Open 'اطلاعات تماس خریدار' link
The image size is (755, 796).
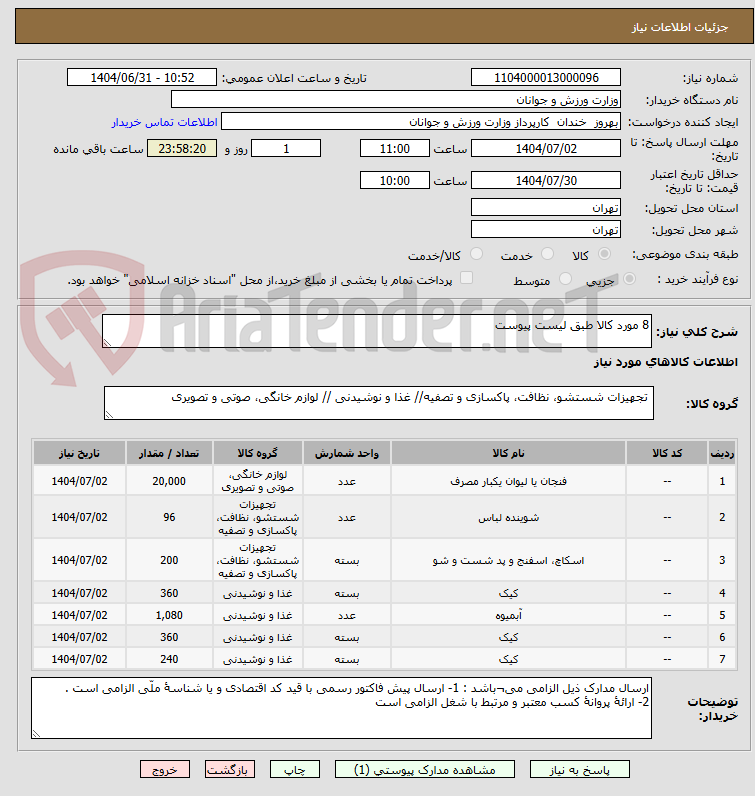coord(165,122)
